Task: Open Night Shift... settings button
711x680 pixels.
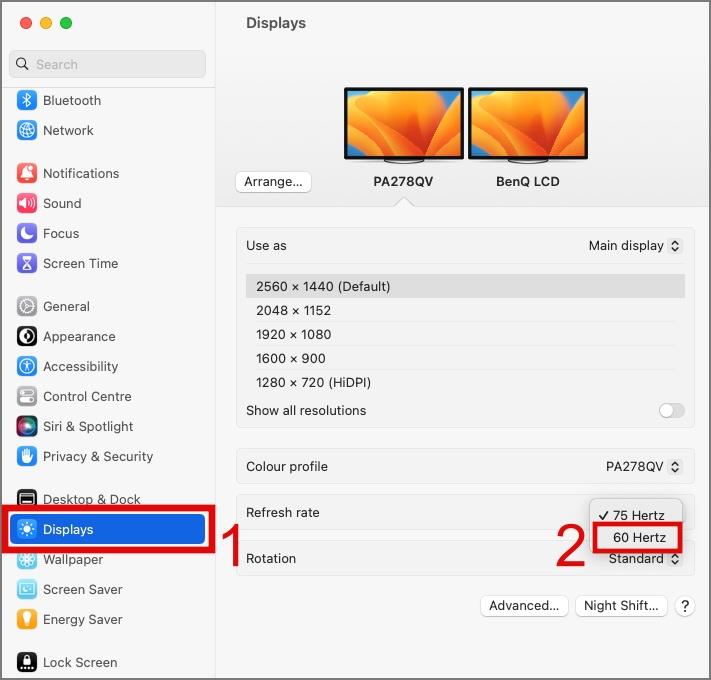Action: click(x=621, y=606)
